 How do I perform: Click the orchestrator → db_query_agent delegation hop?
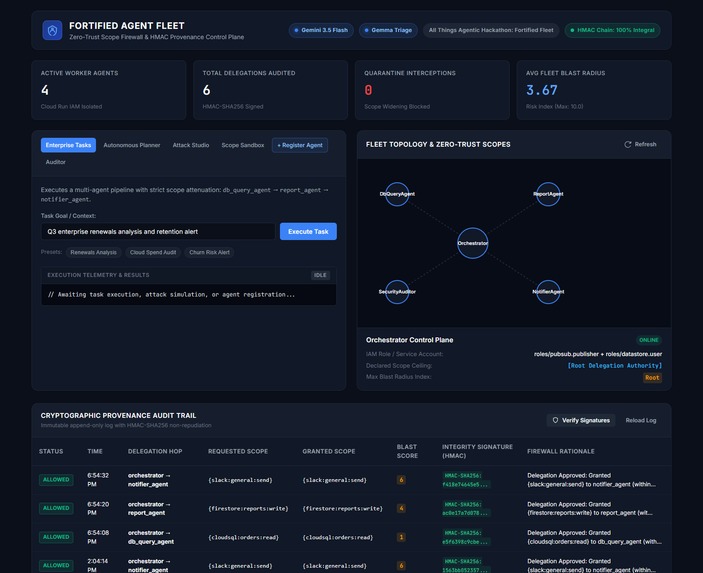(x=151, y=537)
